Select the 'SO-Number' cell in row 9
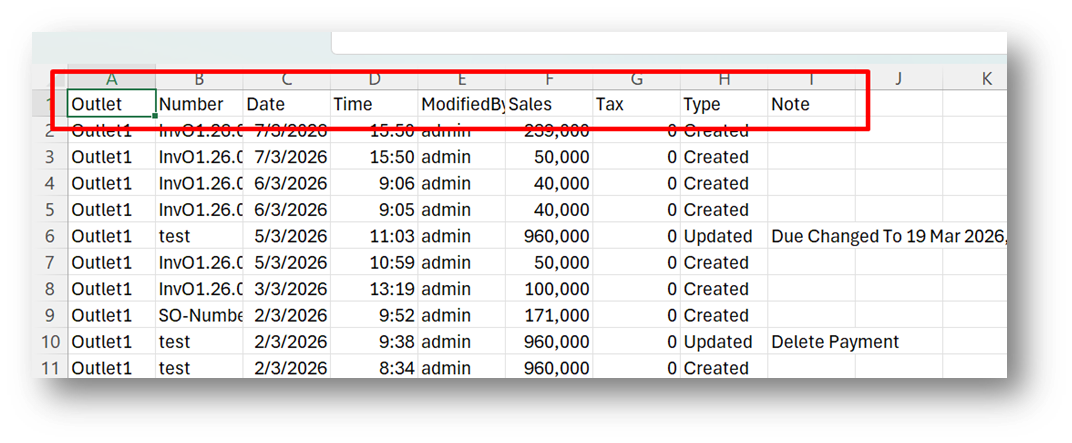1072x443 pixels. point(199,315)
